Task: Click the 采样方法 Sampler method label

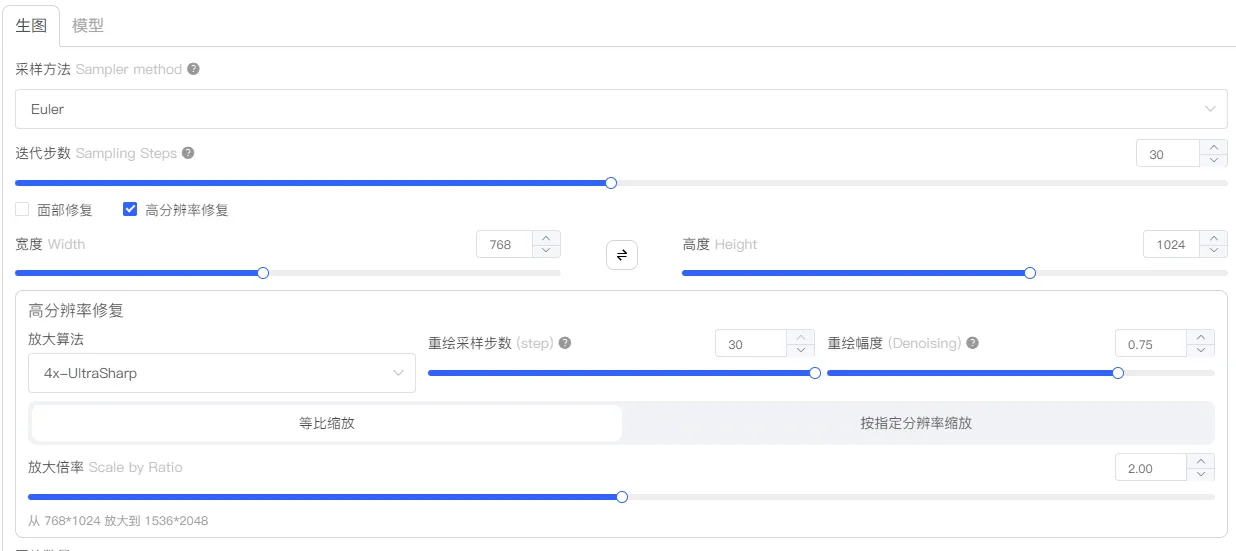Action: coord(98,69)
